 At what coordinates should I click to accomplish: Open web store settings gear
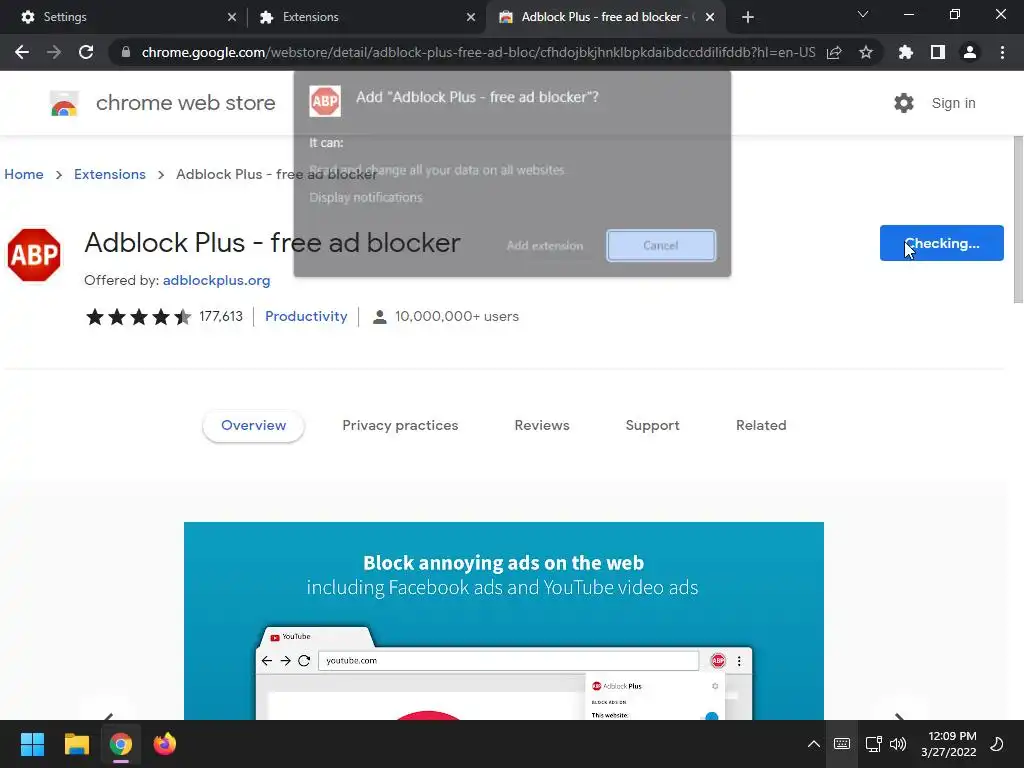tap(904, 103)
